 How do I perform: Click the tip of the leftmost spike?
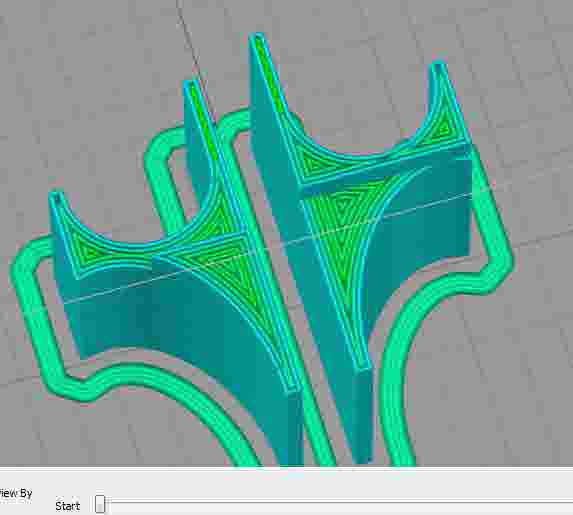click(x=56, y=196)
